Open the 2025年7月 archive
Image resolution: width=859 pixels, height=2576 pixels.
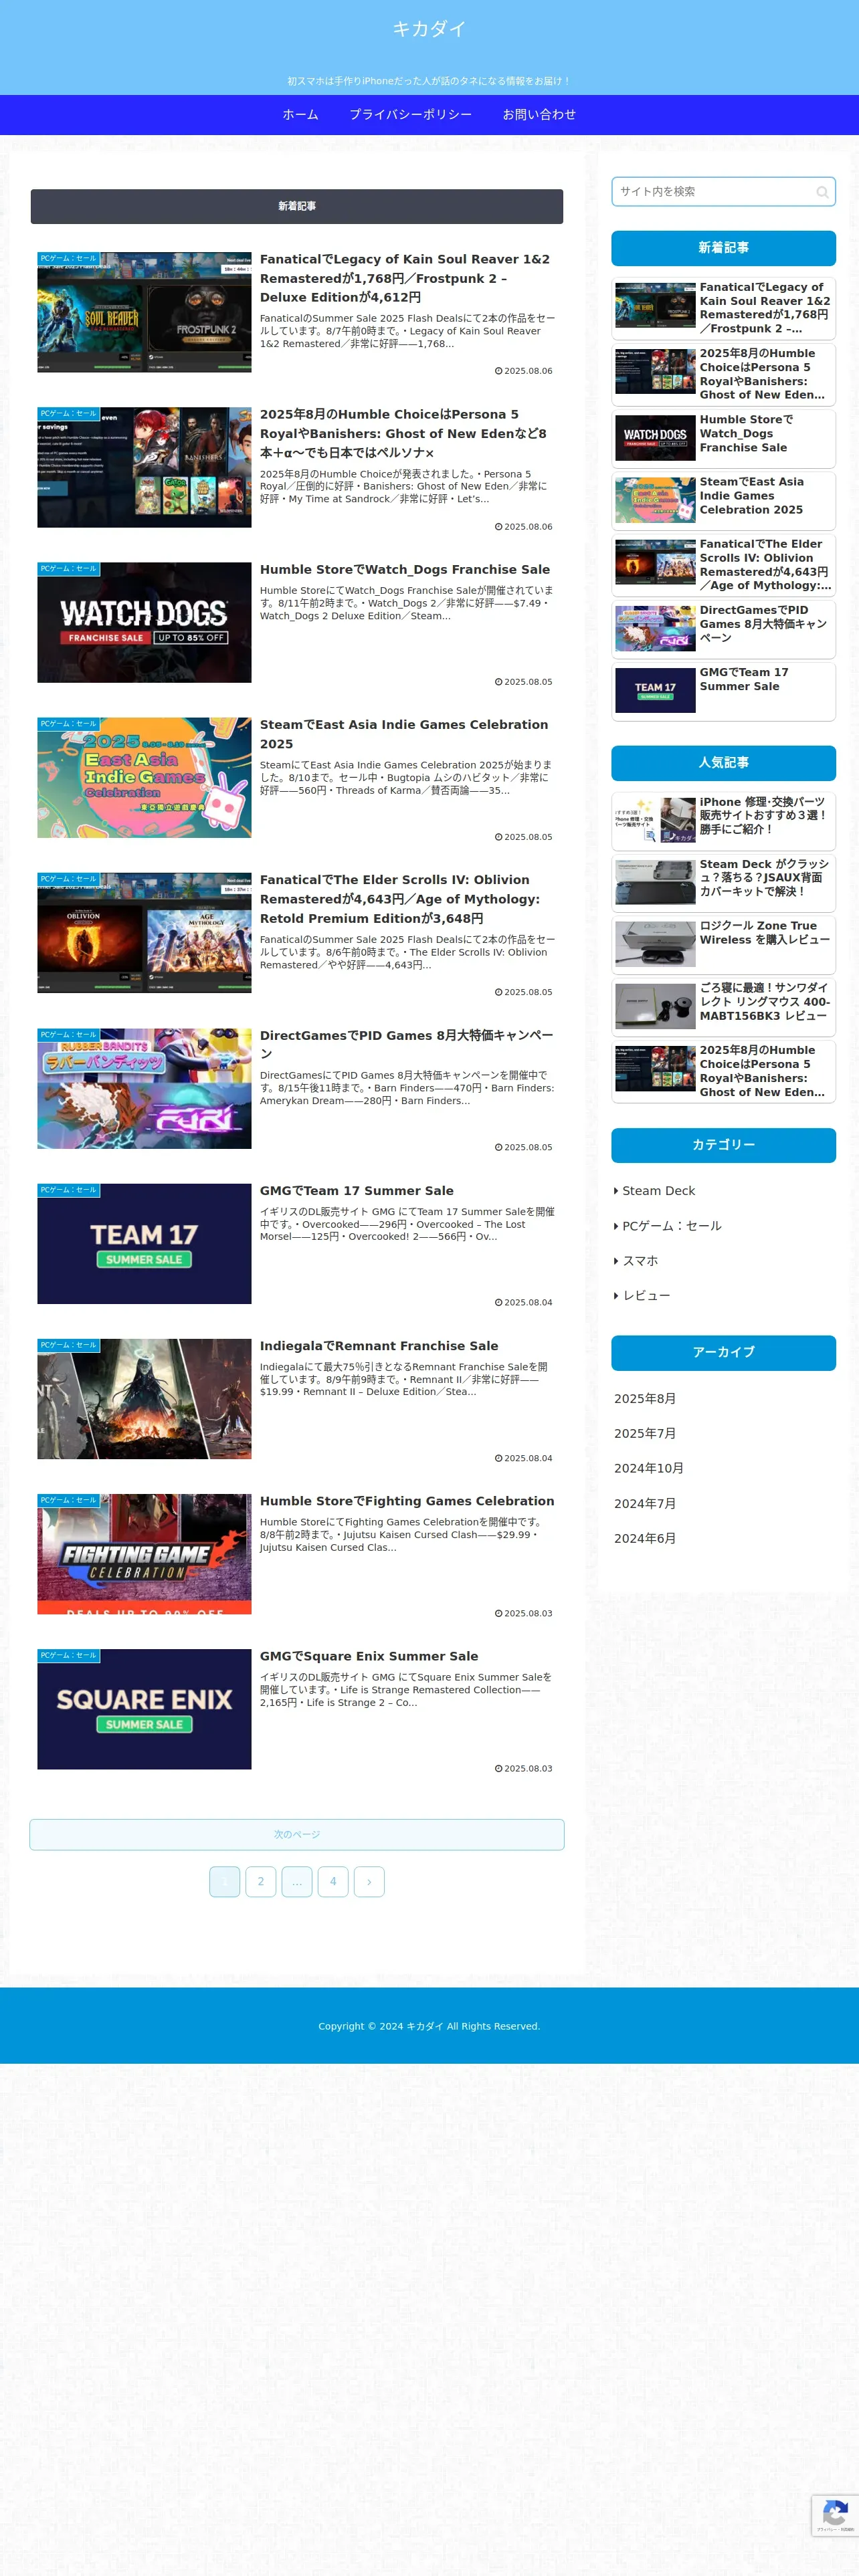(x=645, y=1433)
